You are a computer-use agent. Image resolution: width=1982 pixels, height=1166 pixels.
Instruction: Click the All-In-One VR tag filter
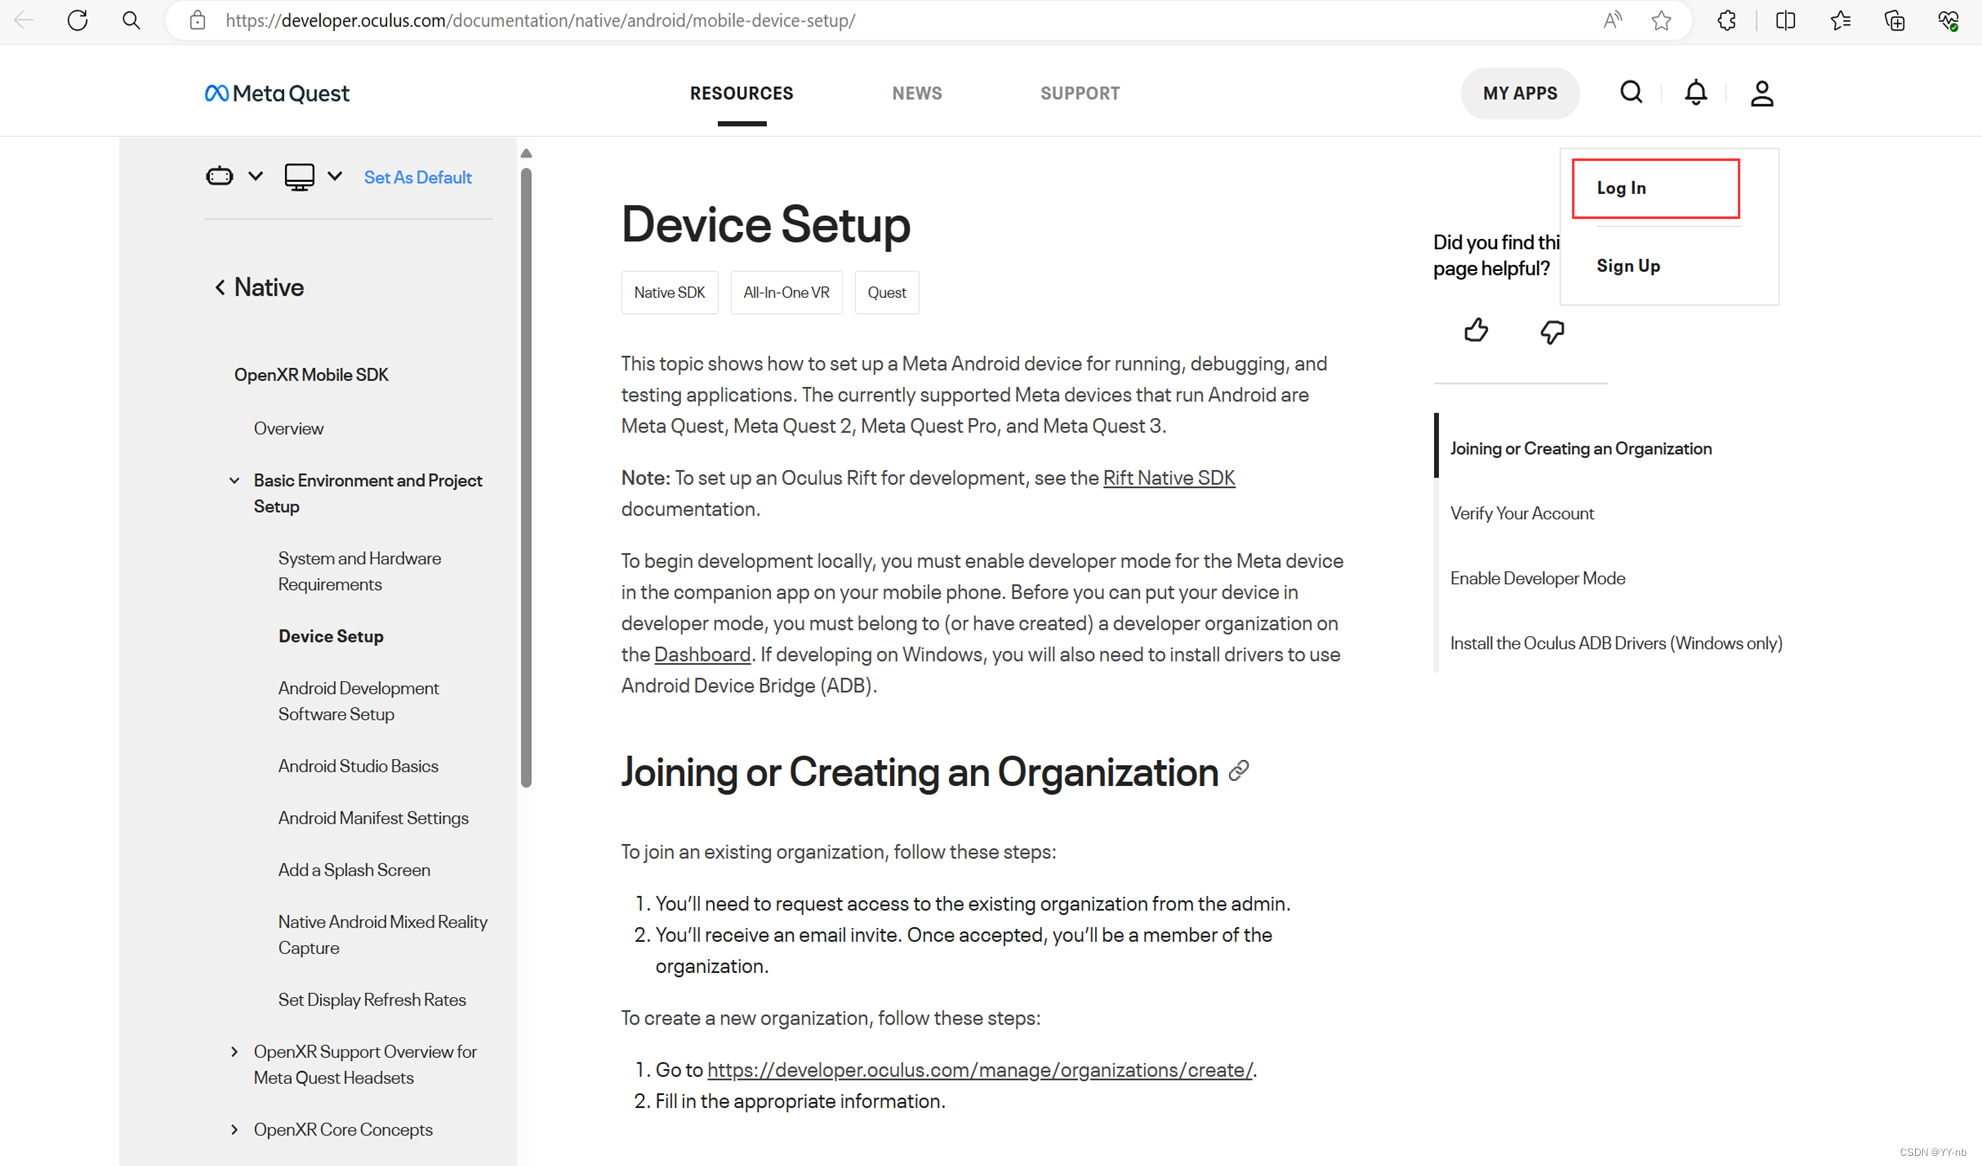pos(784,293)
